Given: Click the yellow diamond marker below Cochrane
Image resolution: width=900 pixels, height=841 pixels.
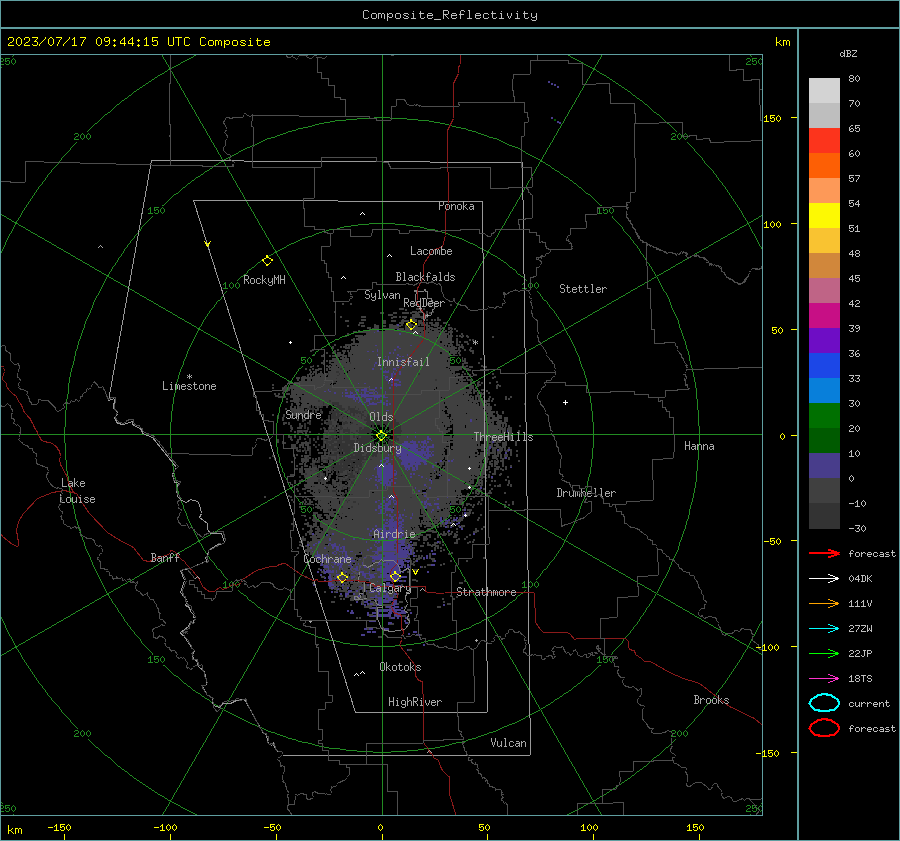Looking at the screenshot, I should [342, 577].
